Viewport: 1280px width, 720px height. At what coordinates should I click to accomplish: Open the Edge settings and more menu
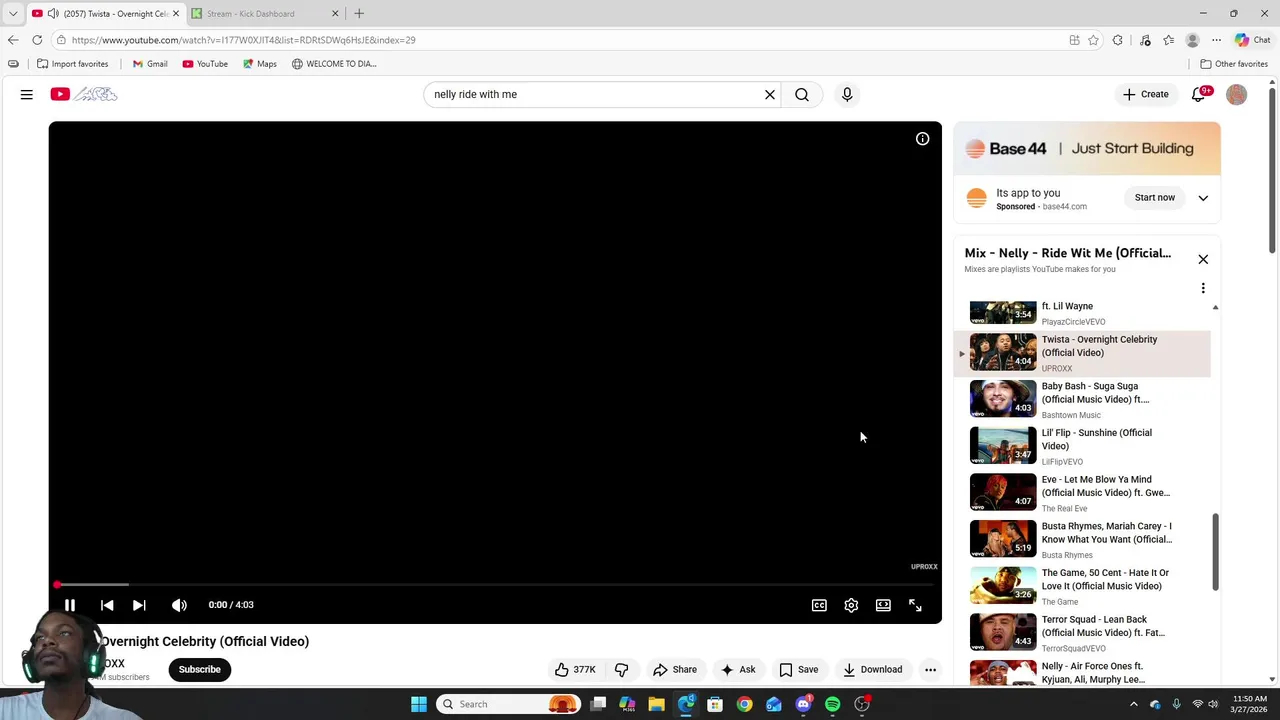point(1216,40)
